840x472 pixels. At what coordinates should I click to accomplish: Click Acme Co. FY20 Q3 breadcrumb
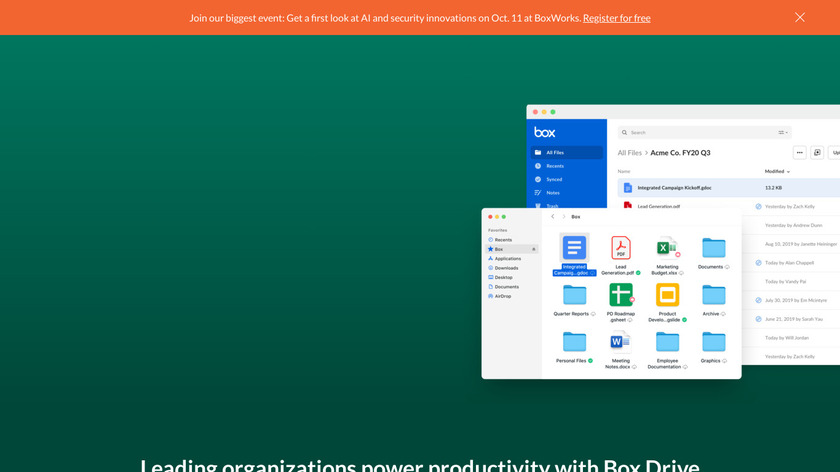click(680, 153)
